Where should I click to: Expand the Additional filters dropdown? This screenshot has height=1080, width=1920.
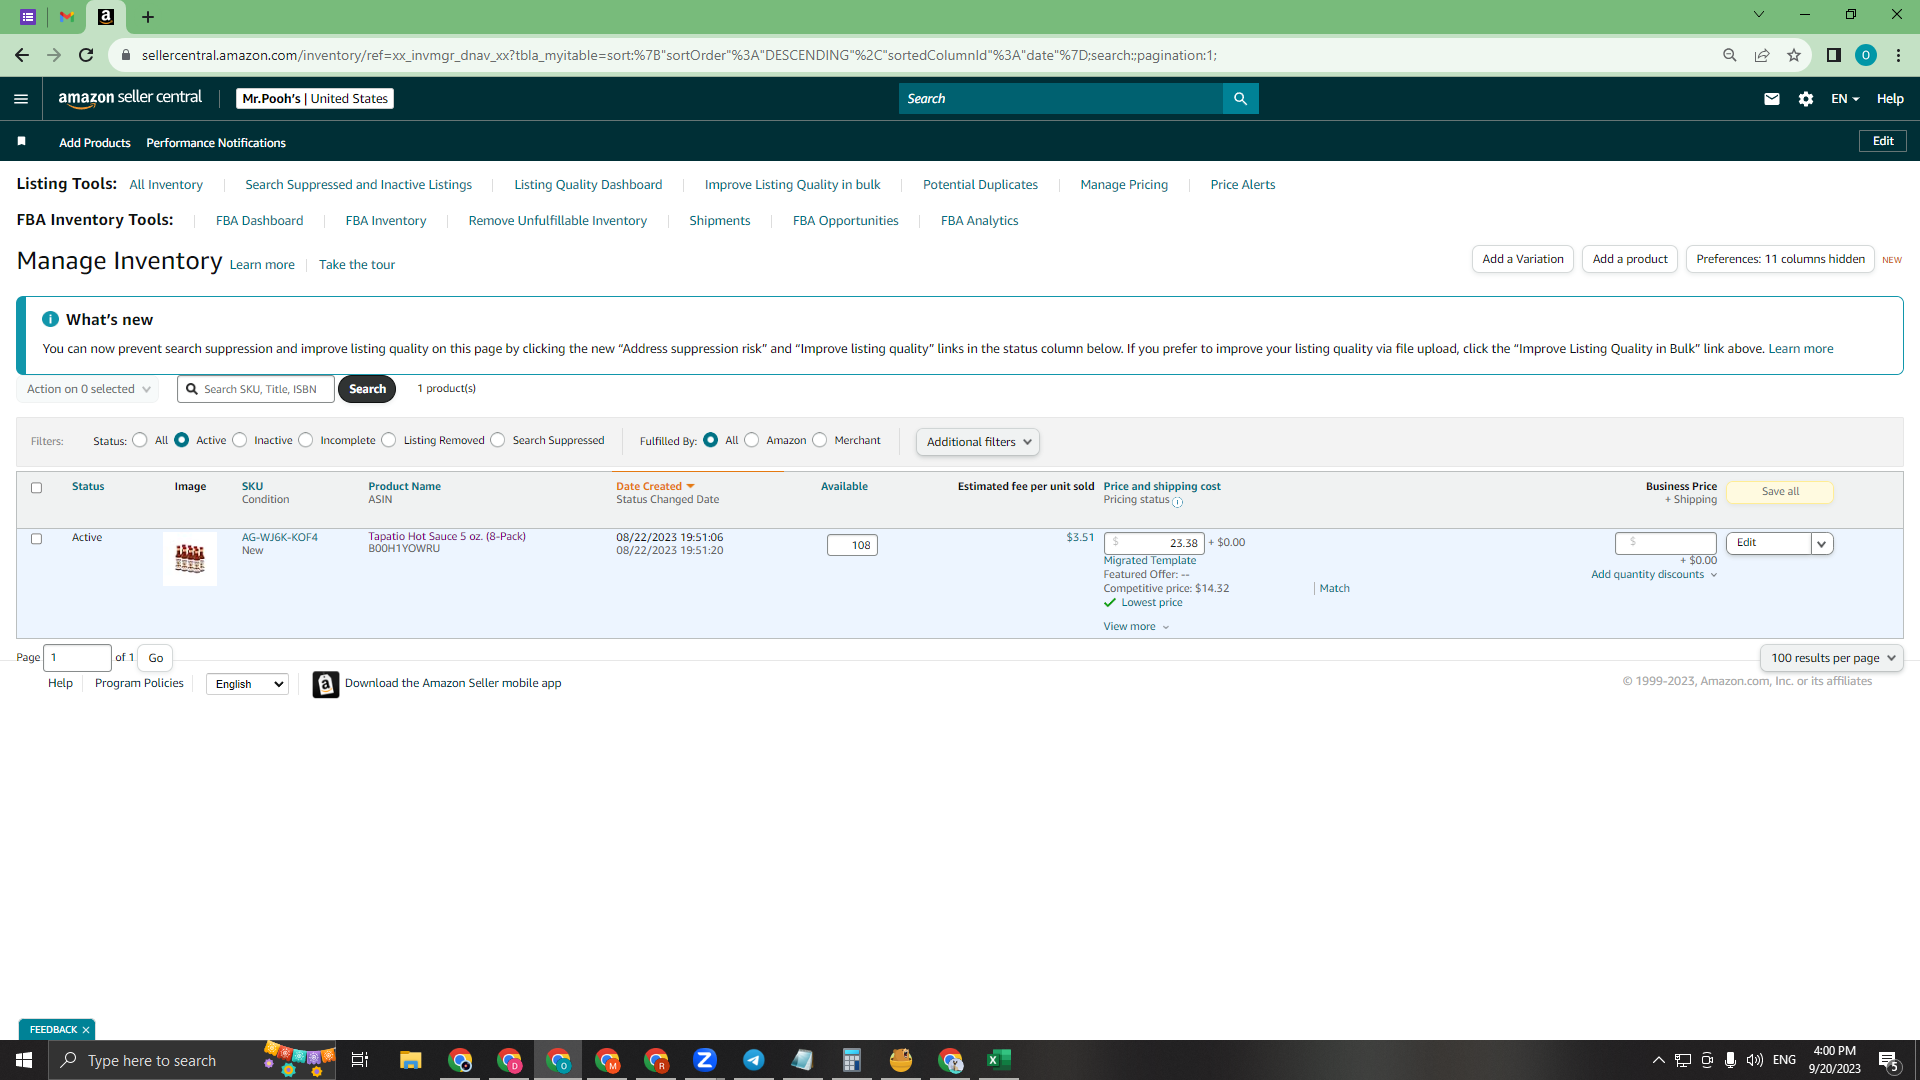(x=978, y=442)
